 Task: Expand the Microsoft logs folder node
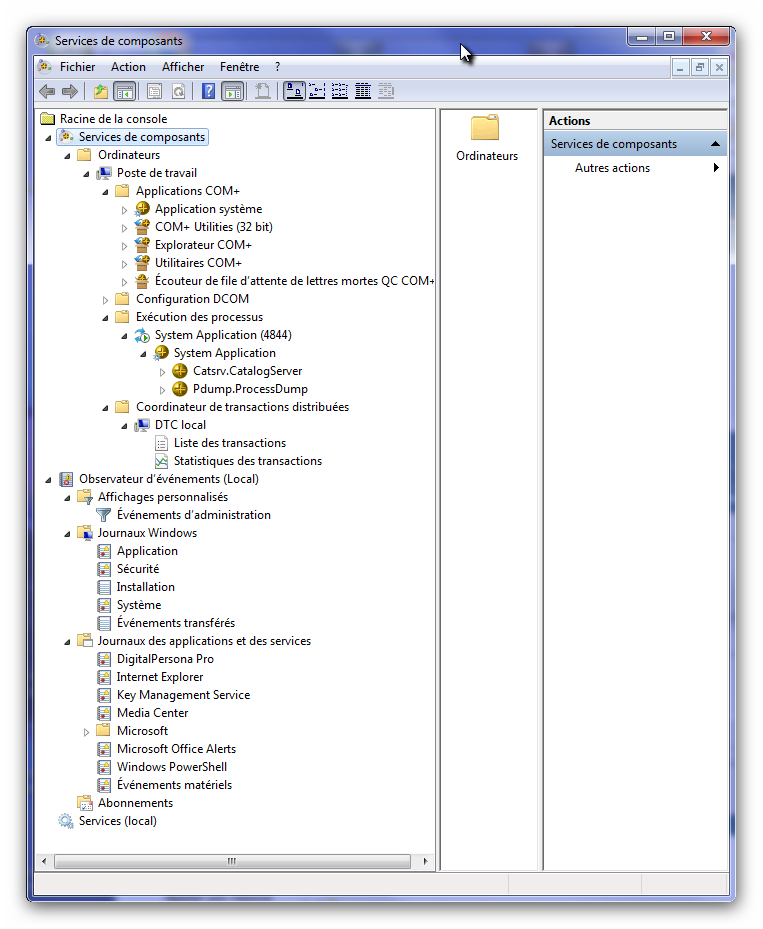(x=87, y=732)
